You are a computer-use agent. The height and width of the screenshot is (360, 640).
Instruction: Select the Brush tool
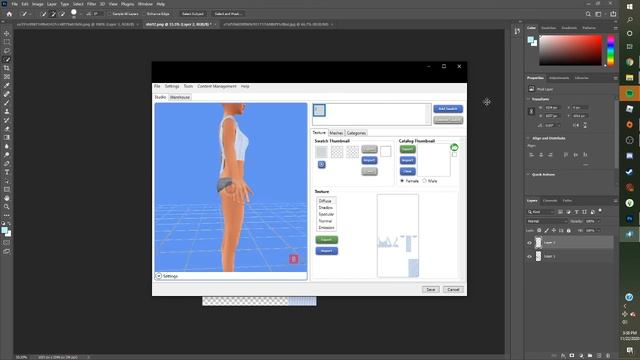[x=7, y=103]
